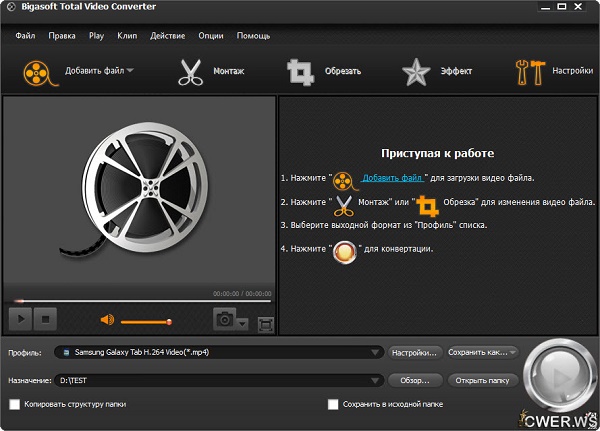
Task: Adjust the orange volume slider
Action: 146,322
